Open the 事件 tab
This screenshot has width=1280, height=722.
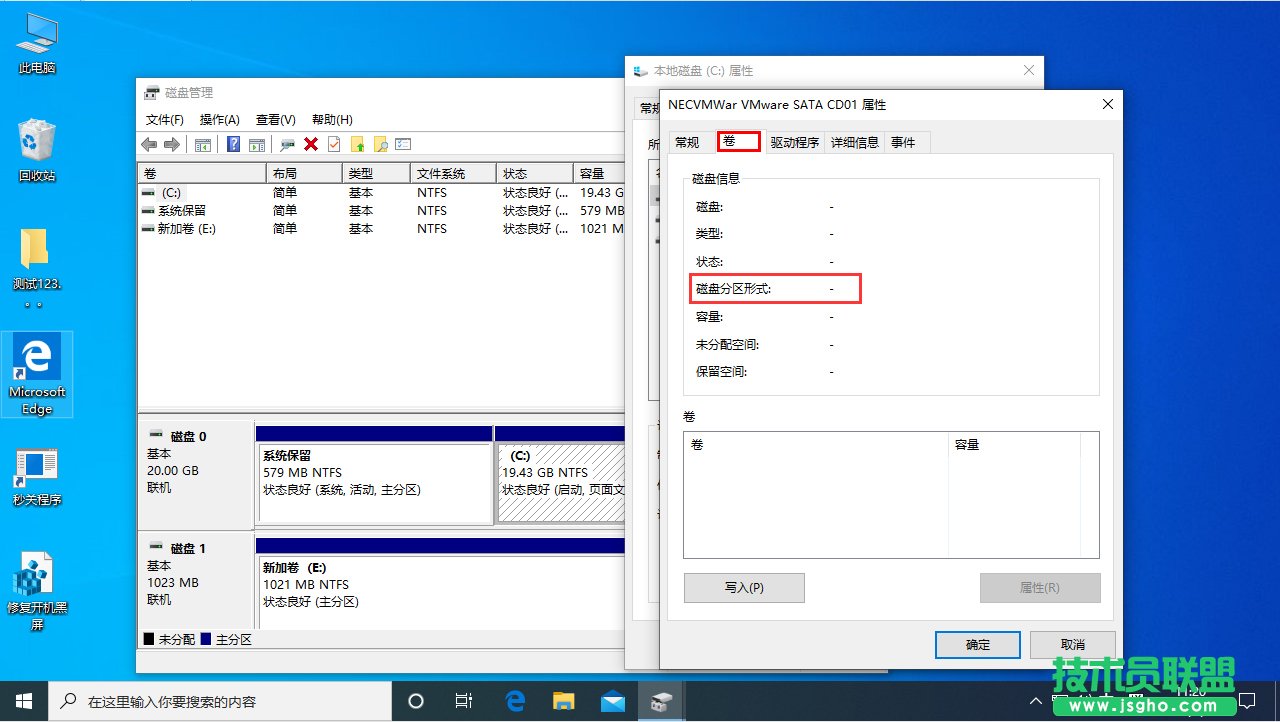tap(904, 142)
